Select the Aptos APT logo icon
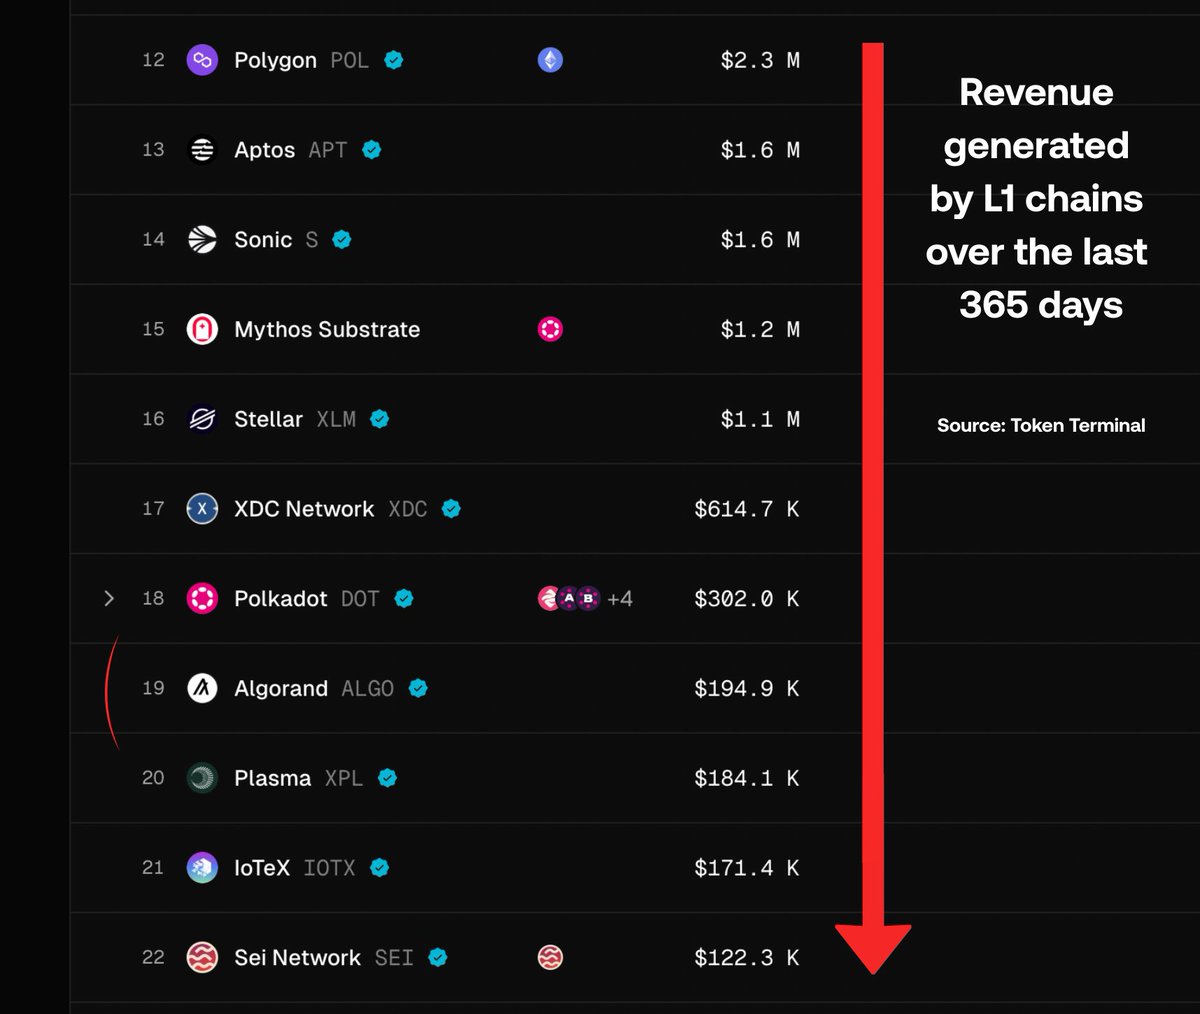1200x1014 pixels. (x=201, y=149)
